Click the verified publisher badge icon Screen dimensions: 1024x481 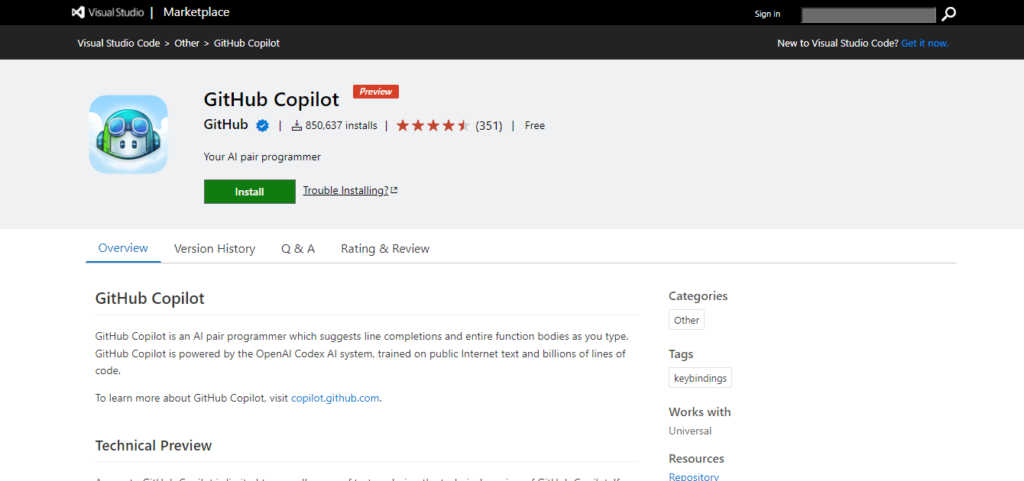click(262, 125)
